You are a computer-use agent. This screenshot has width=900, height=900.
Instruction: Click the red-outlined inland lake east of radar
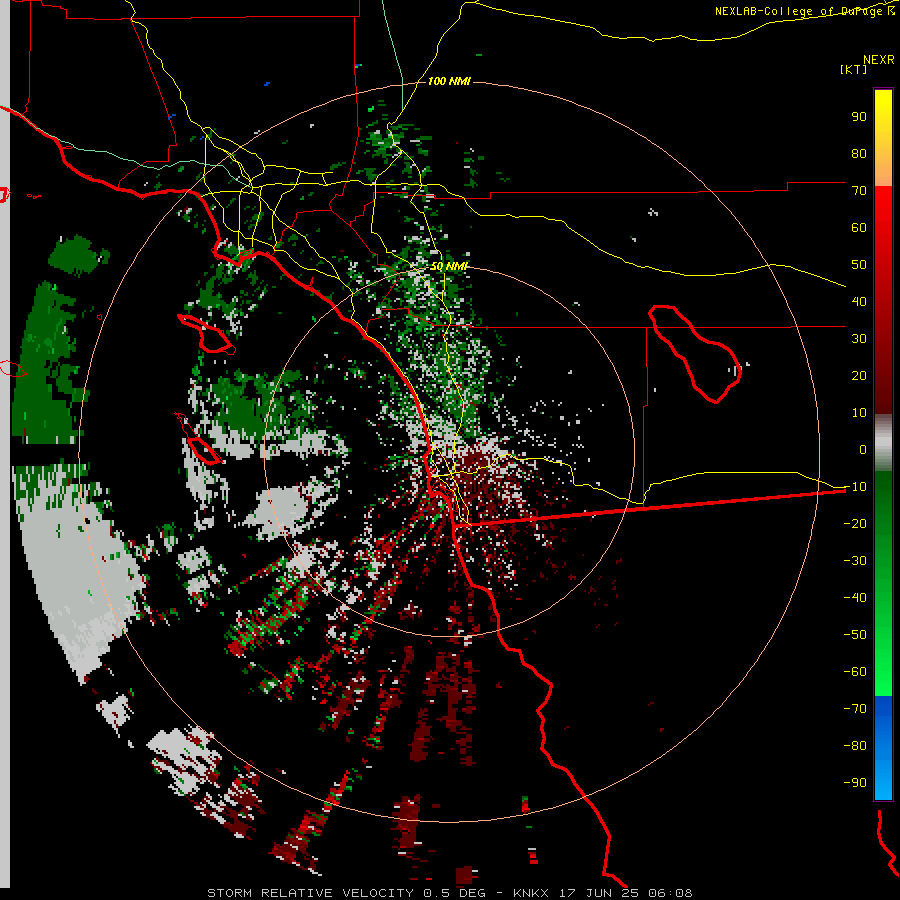click(x=695, y=353)
